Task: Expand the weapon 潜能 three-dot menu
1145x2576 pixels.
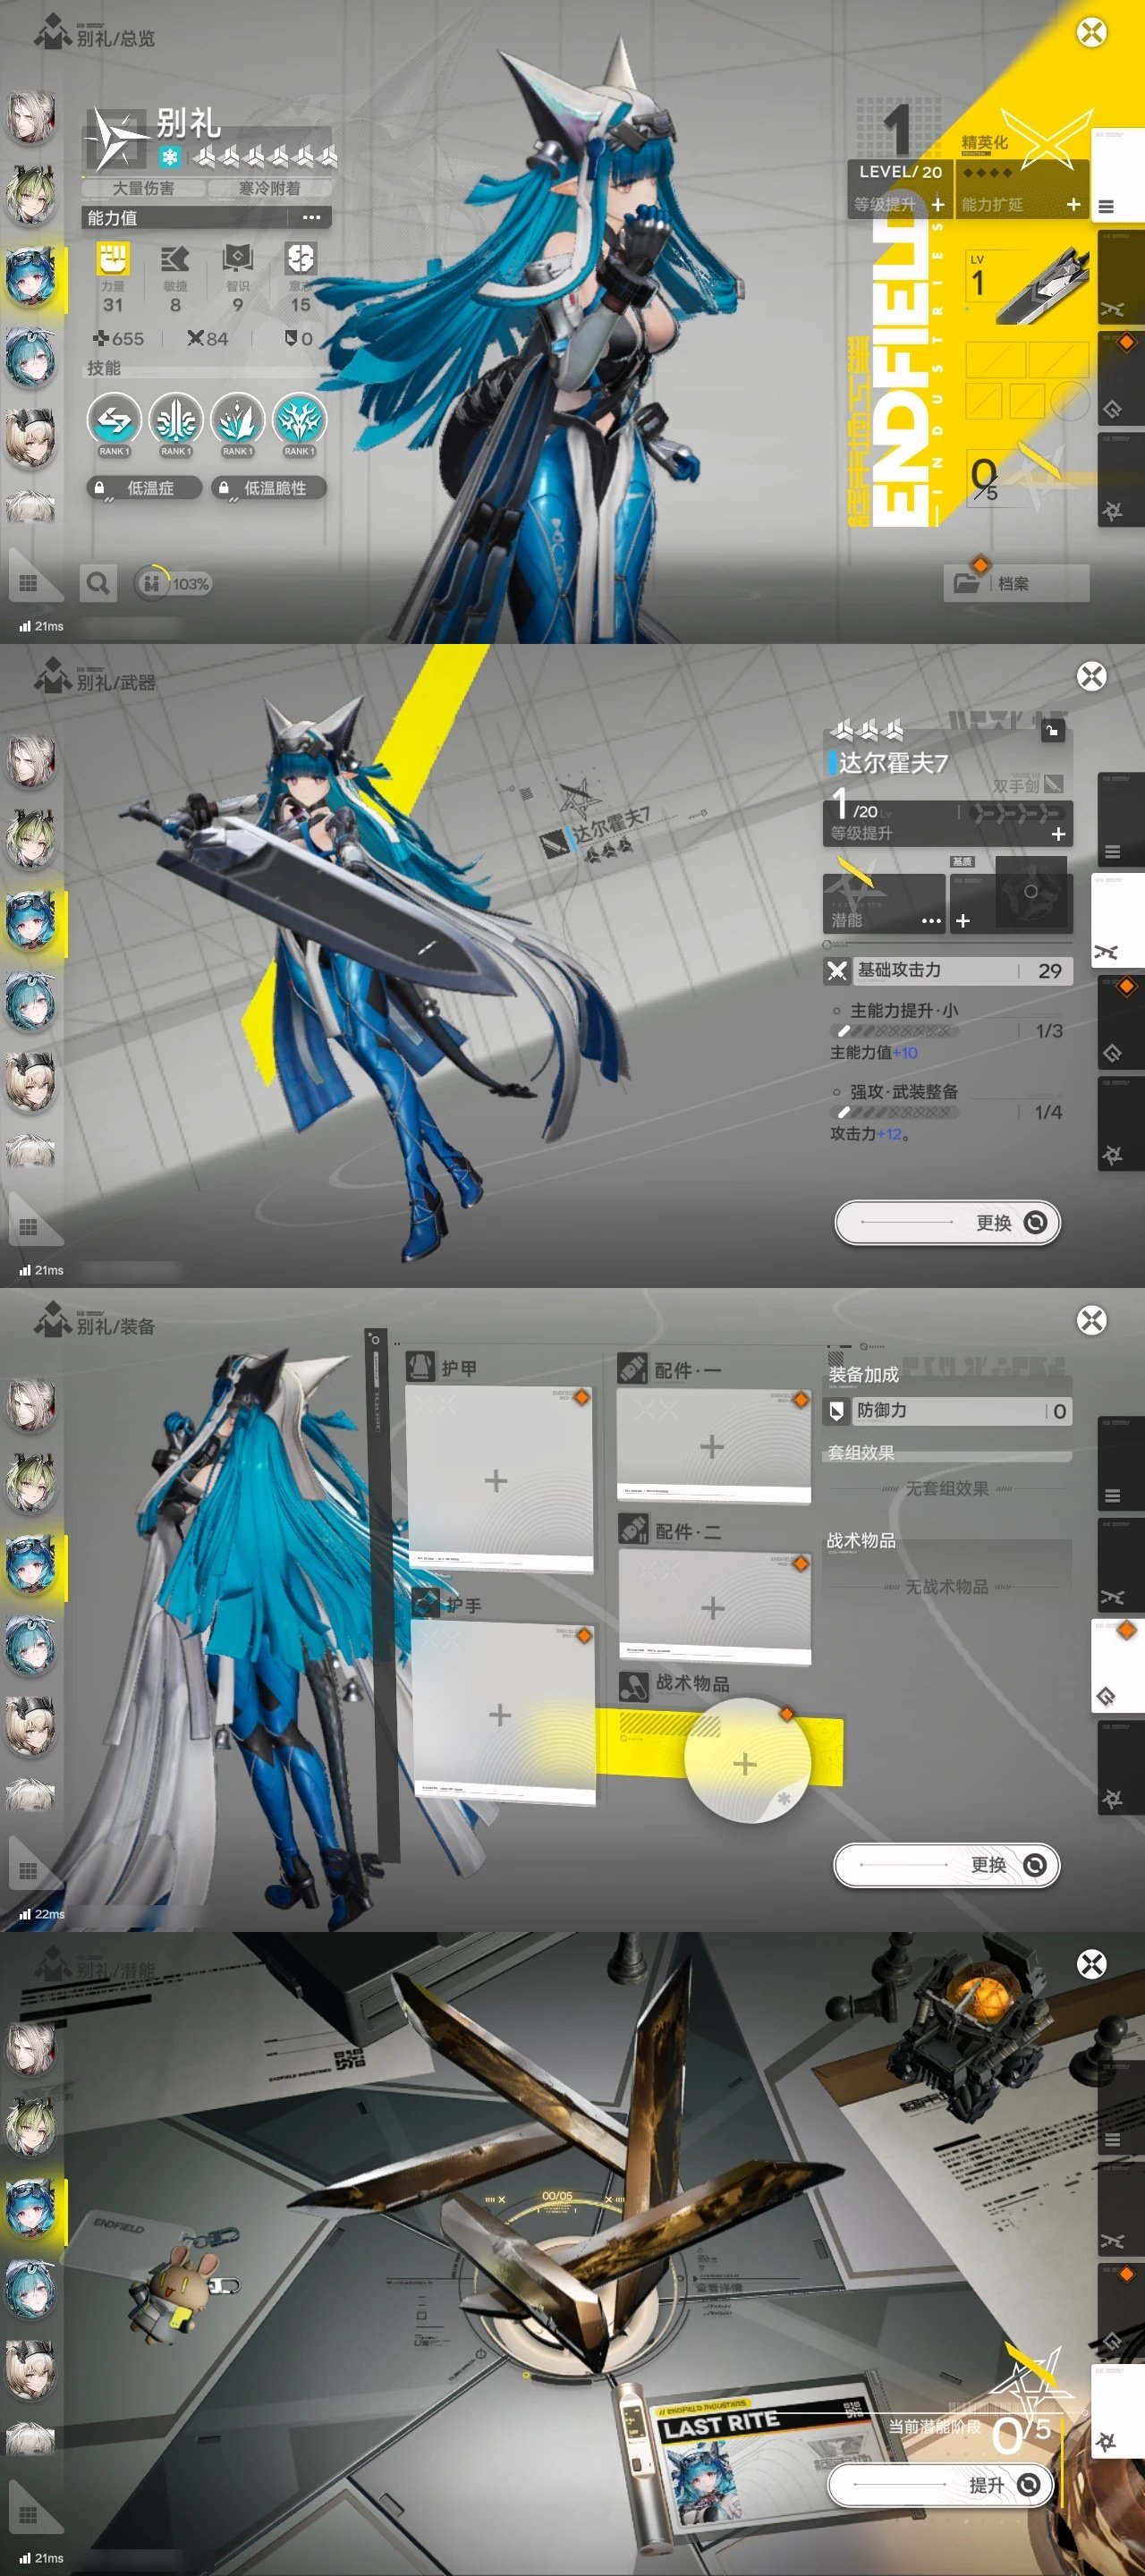Action: [931, 921]
